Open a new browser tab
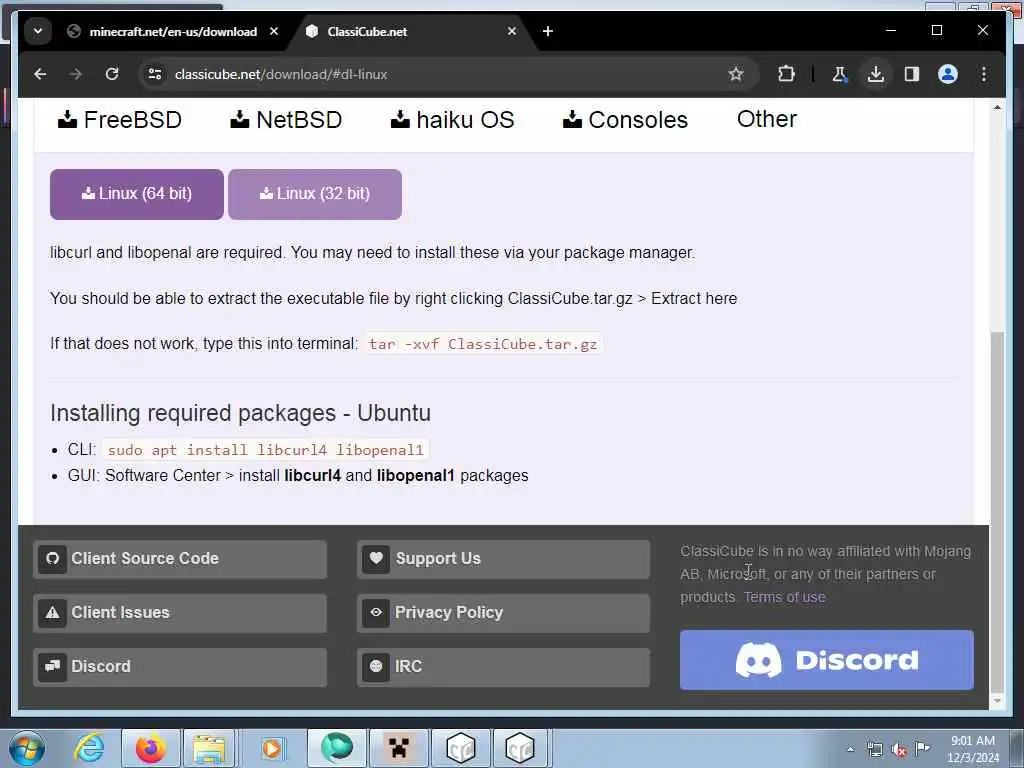1024x768 pixels. click(x=548, y=31)
